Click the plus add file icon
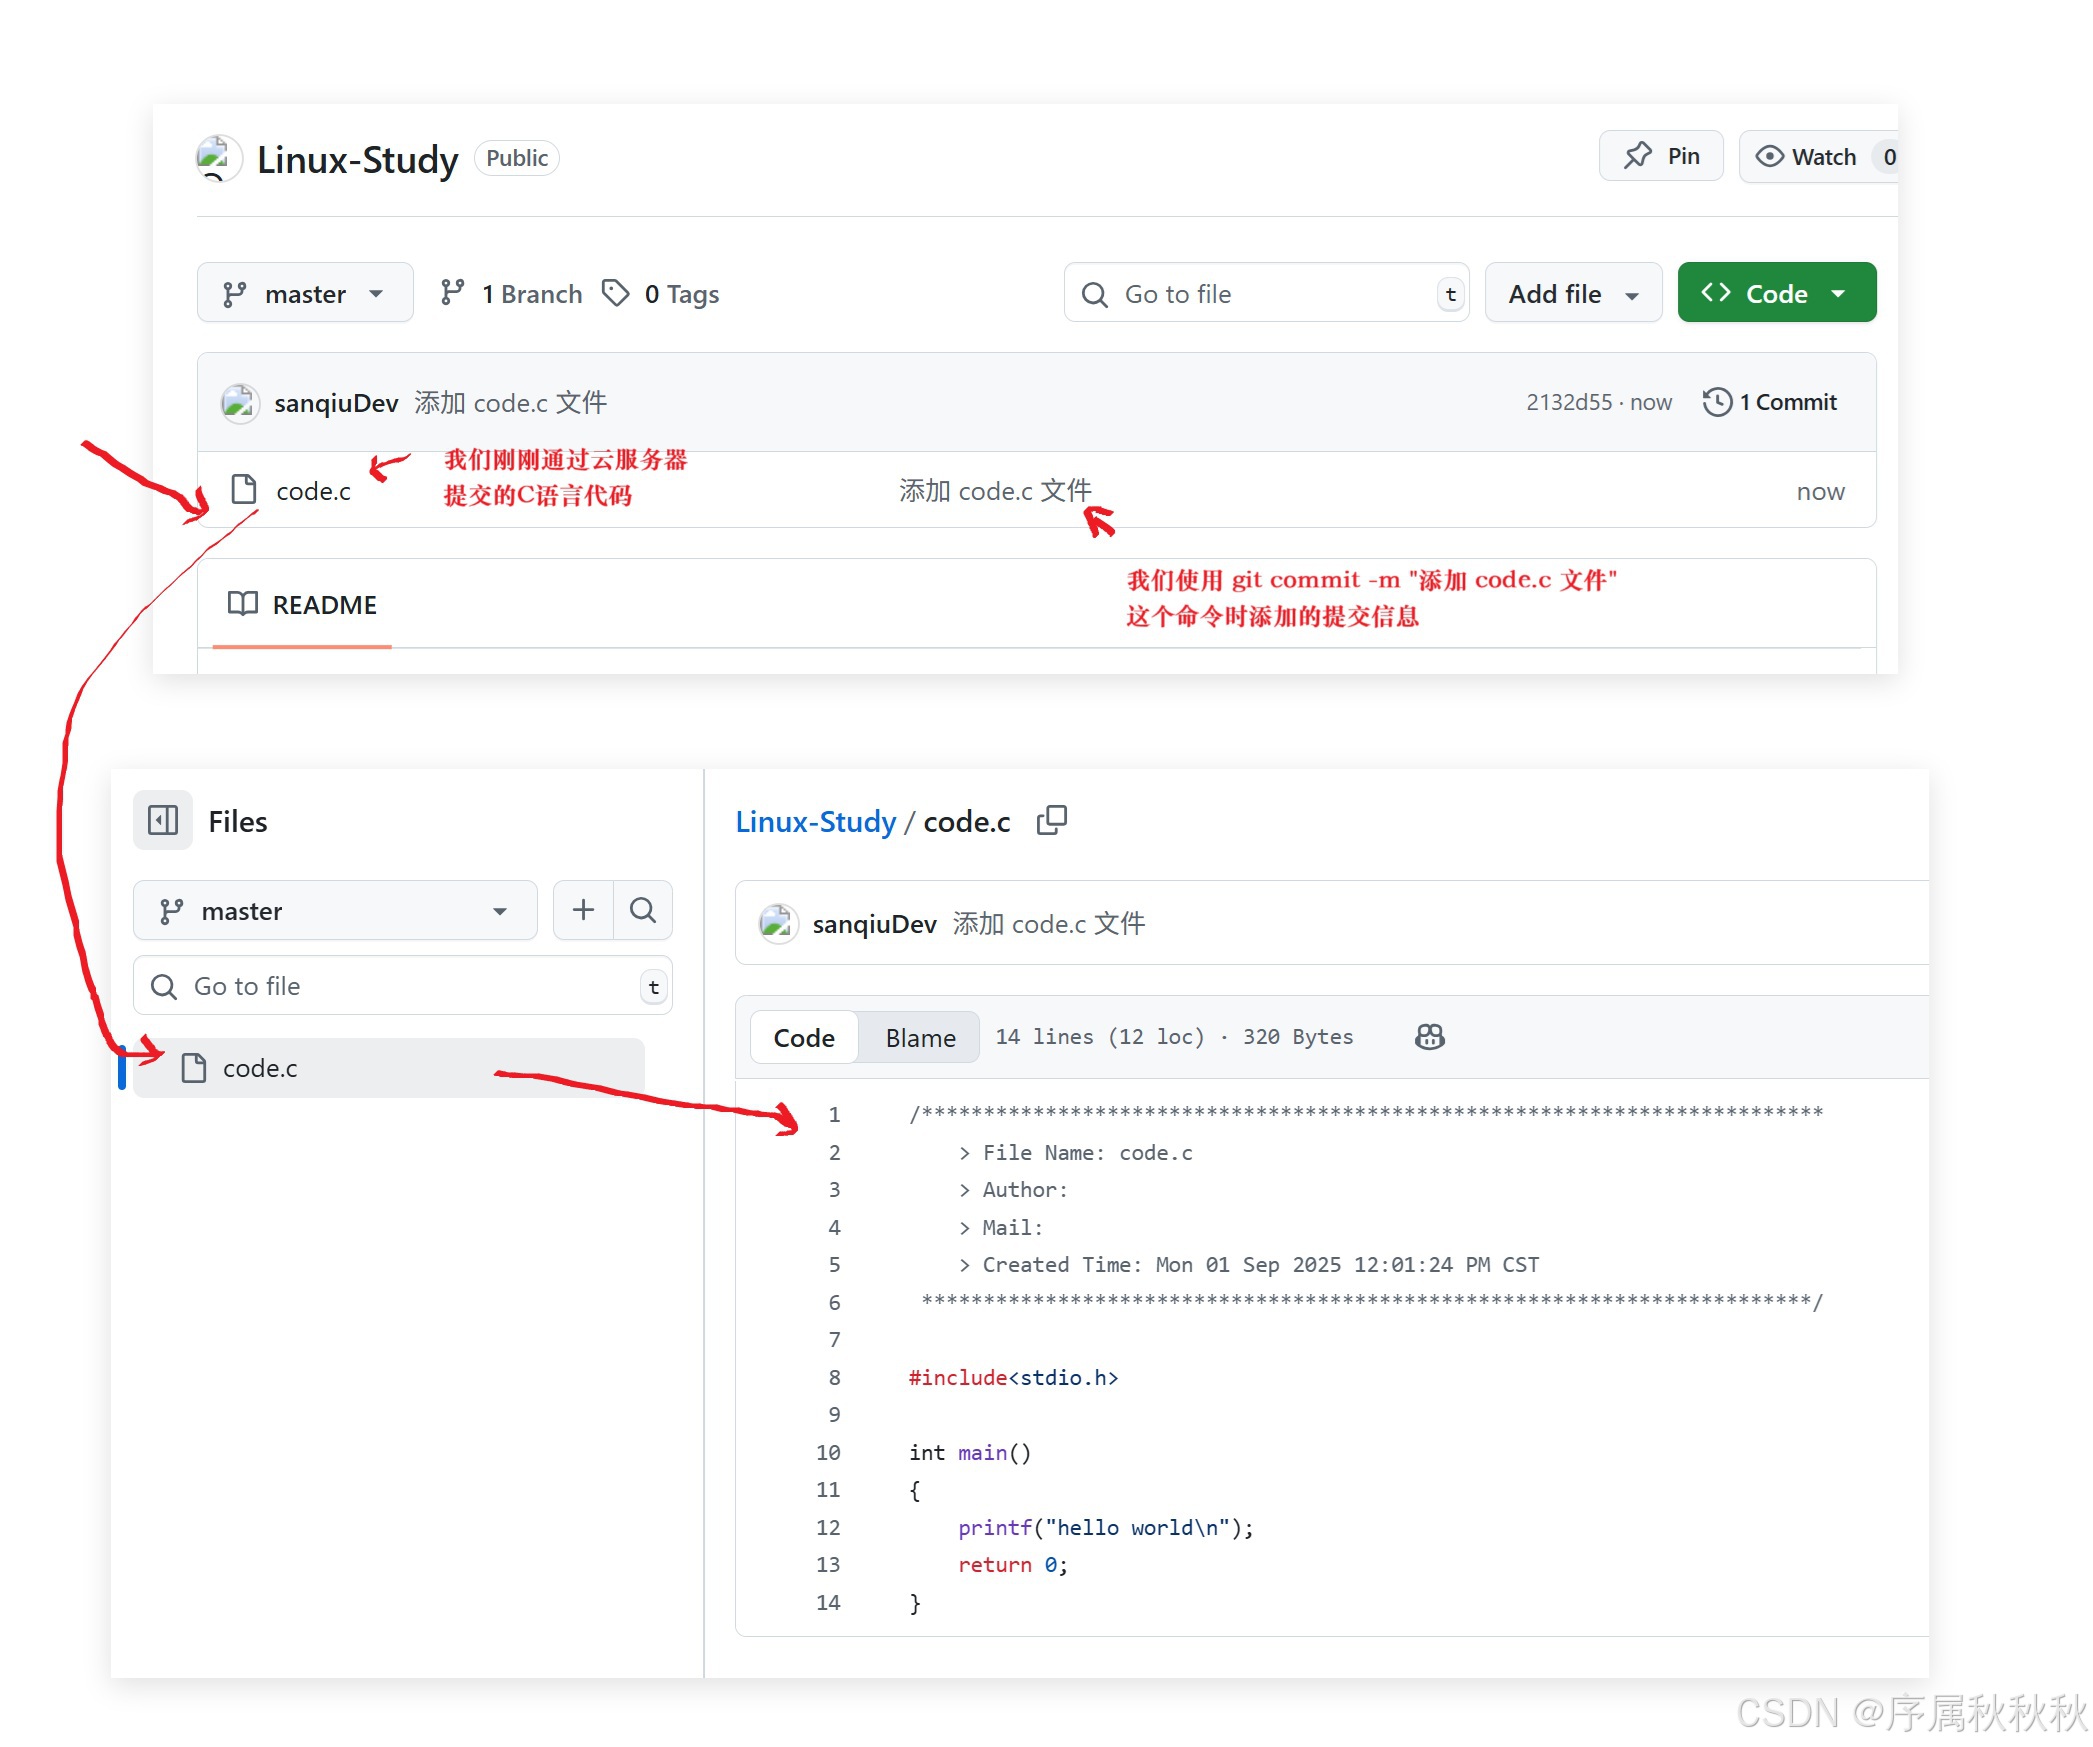Screen dimensions: 2093x1747 pos(583,910)
